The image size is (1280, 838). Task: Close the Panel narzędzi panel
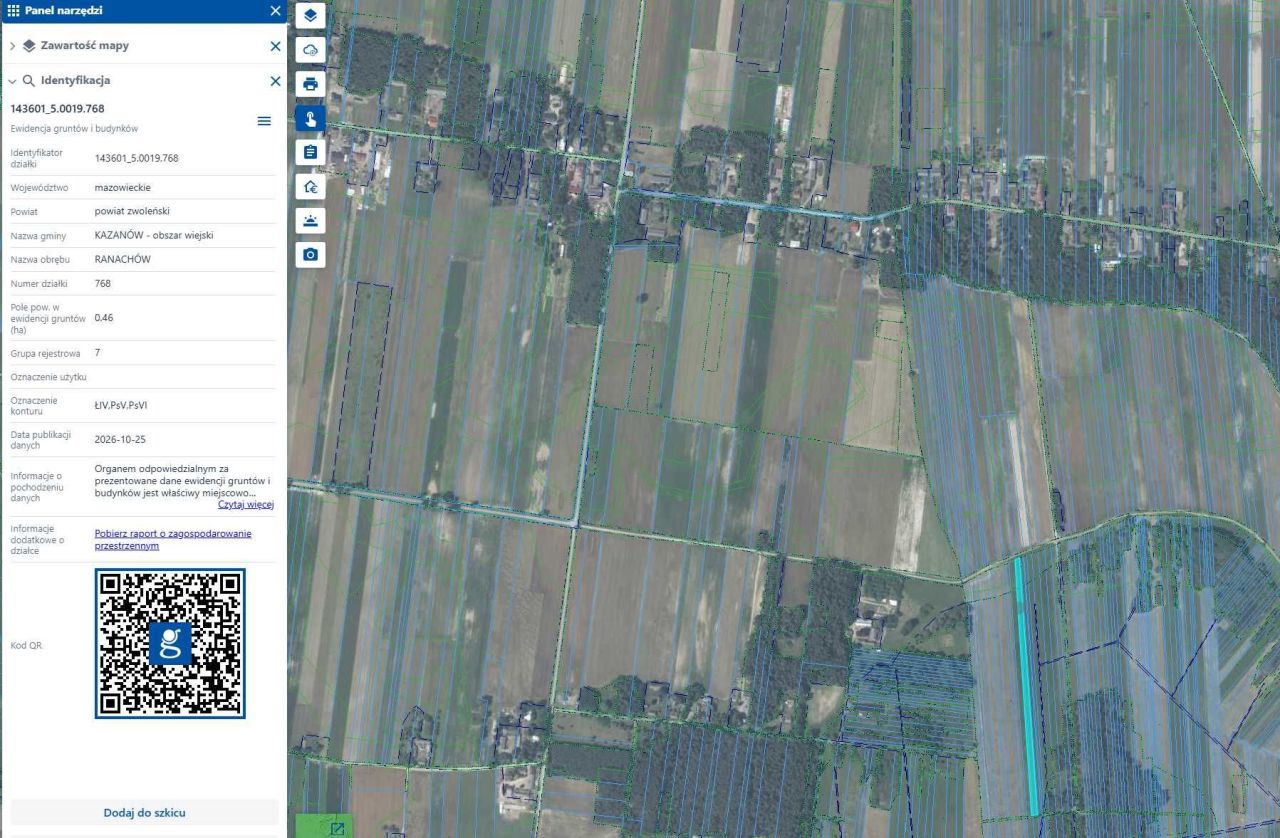(276, 11)
